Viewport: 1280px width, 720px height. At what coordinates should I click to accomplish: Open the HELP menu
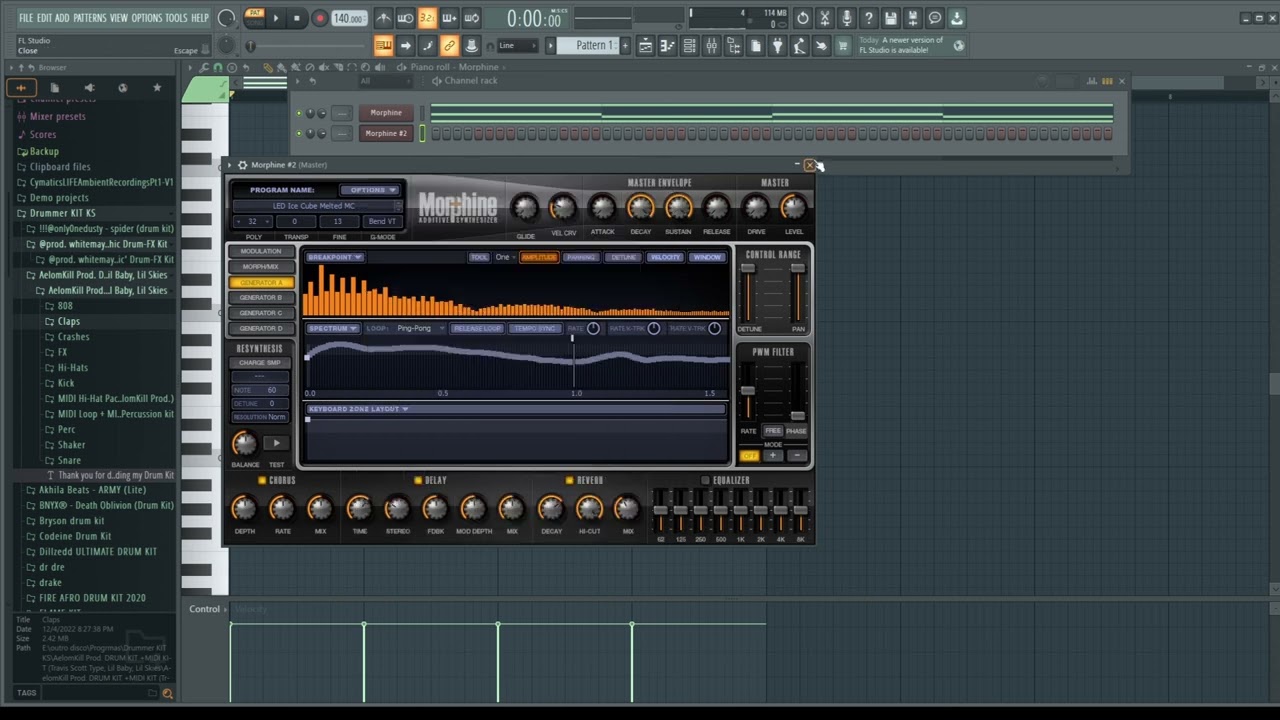click(200, 18)
